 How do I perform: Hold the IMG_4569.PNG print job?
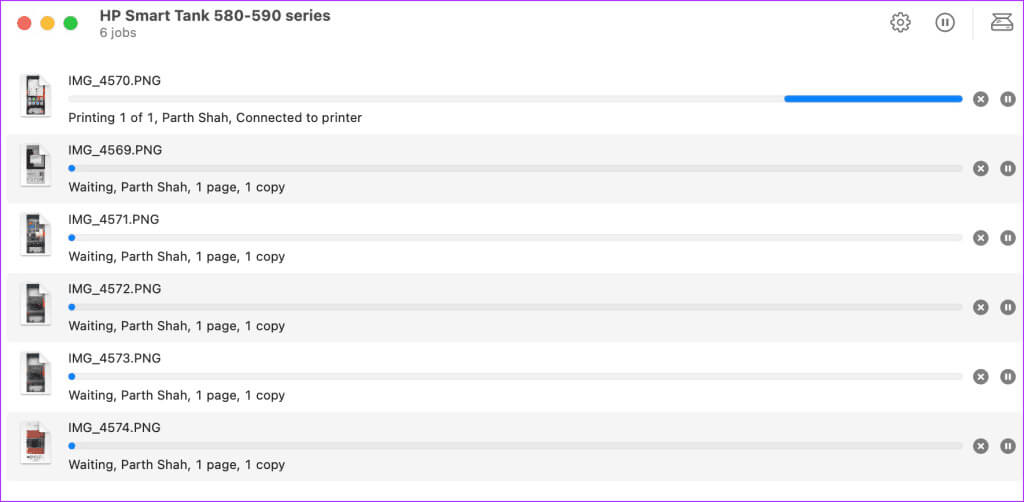[1008, 168]
